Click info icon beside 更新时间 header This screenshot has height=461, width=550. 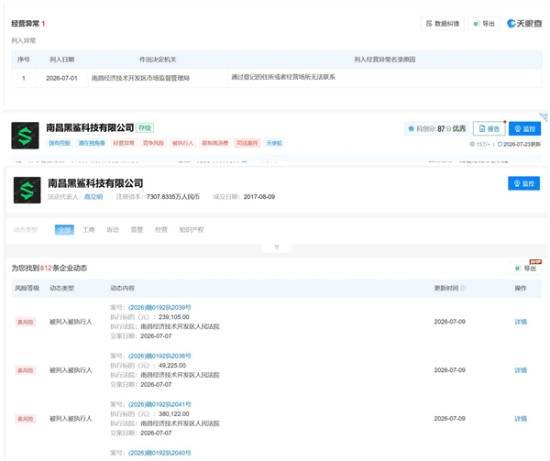point(463,288)
